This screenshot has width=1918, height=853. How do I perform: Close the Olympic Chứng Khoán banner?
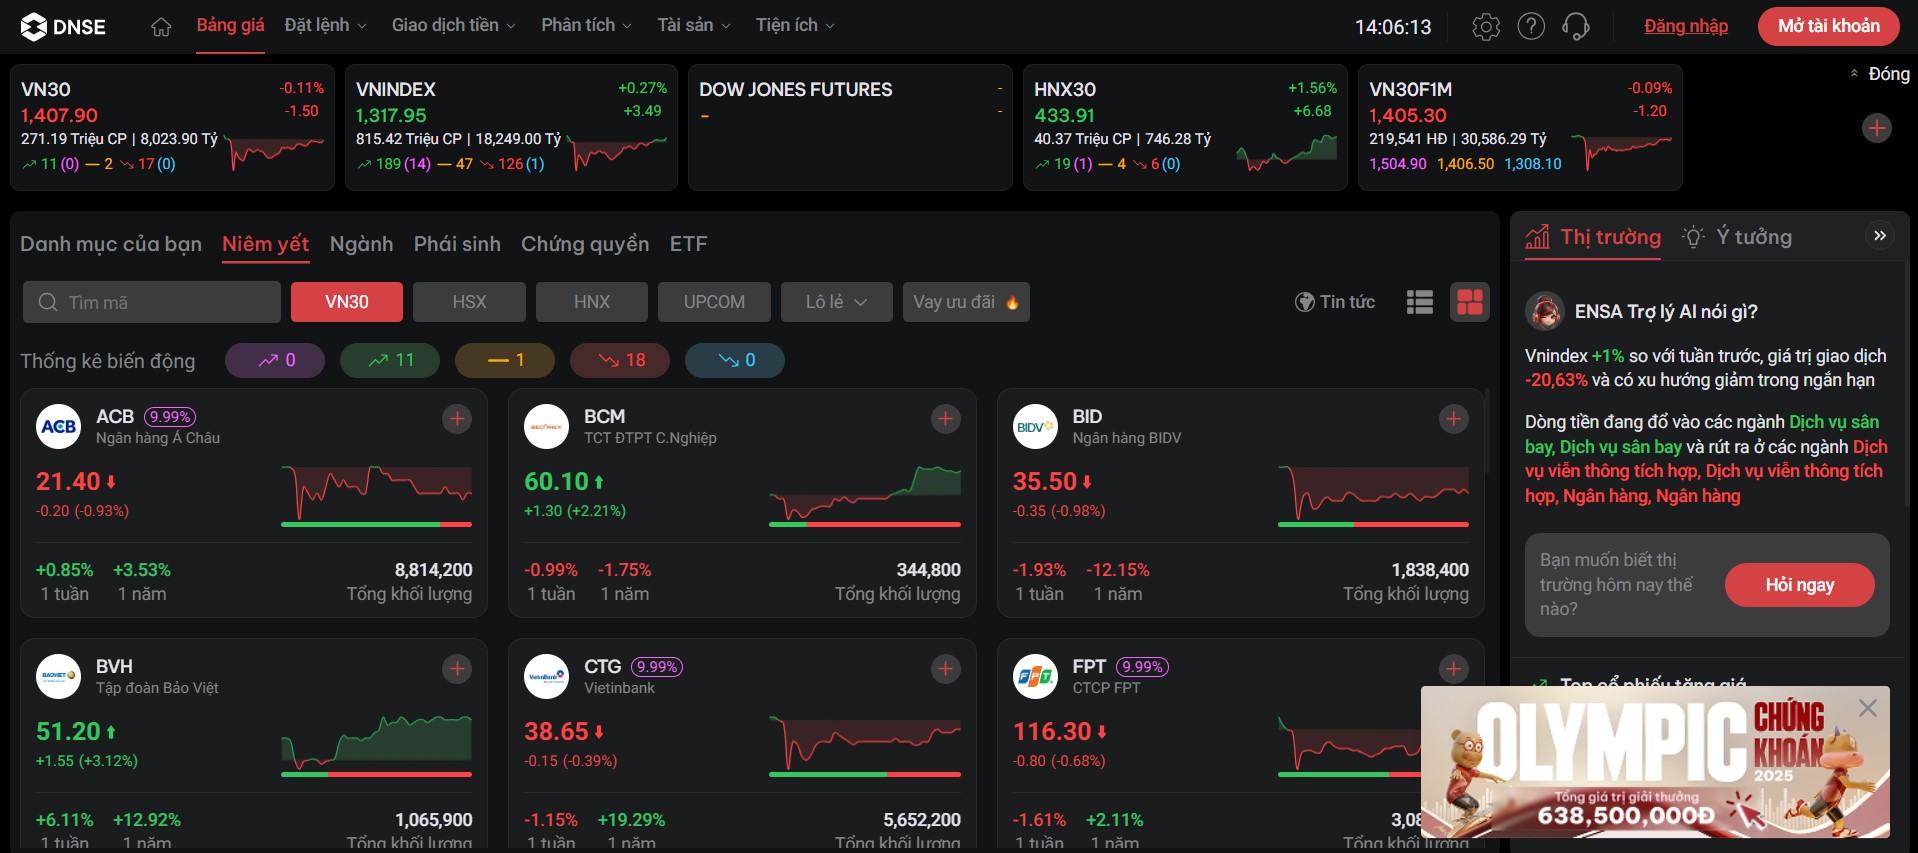coord(1867,708)
